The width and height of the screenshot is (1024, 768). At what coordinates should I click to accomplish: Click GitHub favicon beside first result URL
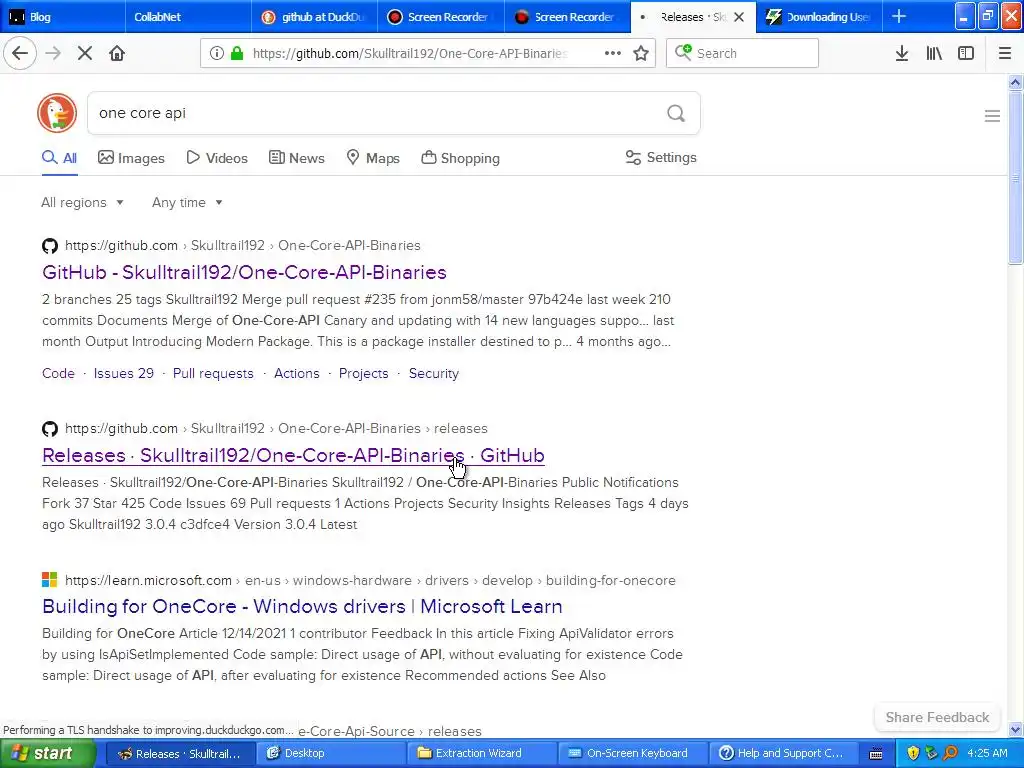tap(50, 246)
